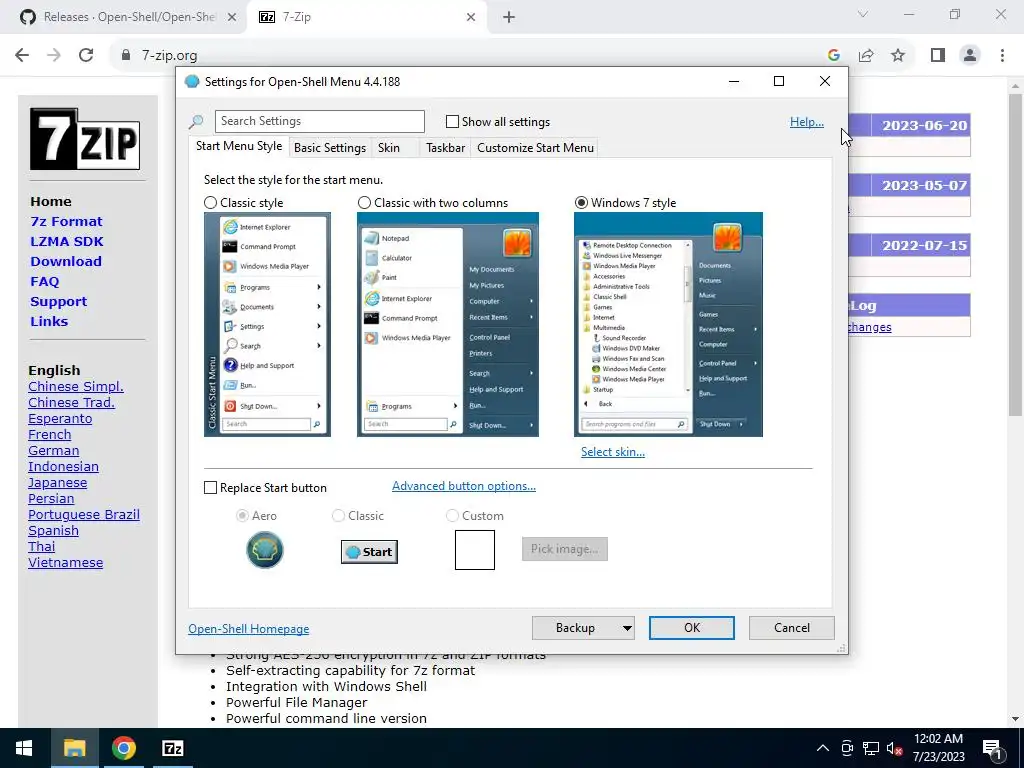Select Classic with two columns style
Image resolution: width=1024 pixels, height=768 pixels.
click(364, 202)
